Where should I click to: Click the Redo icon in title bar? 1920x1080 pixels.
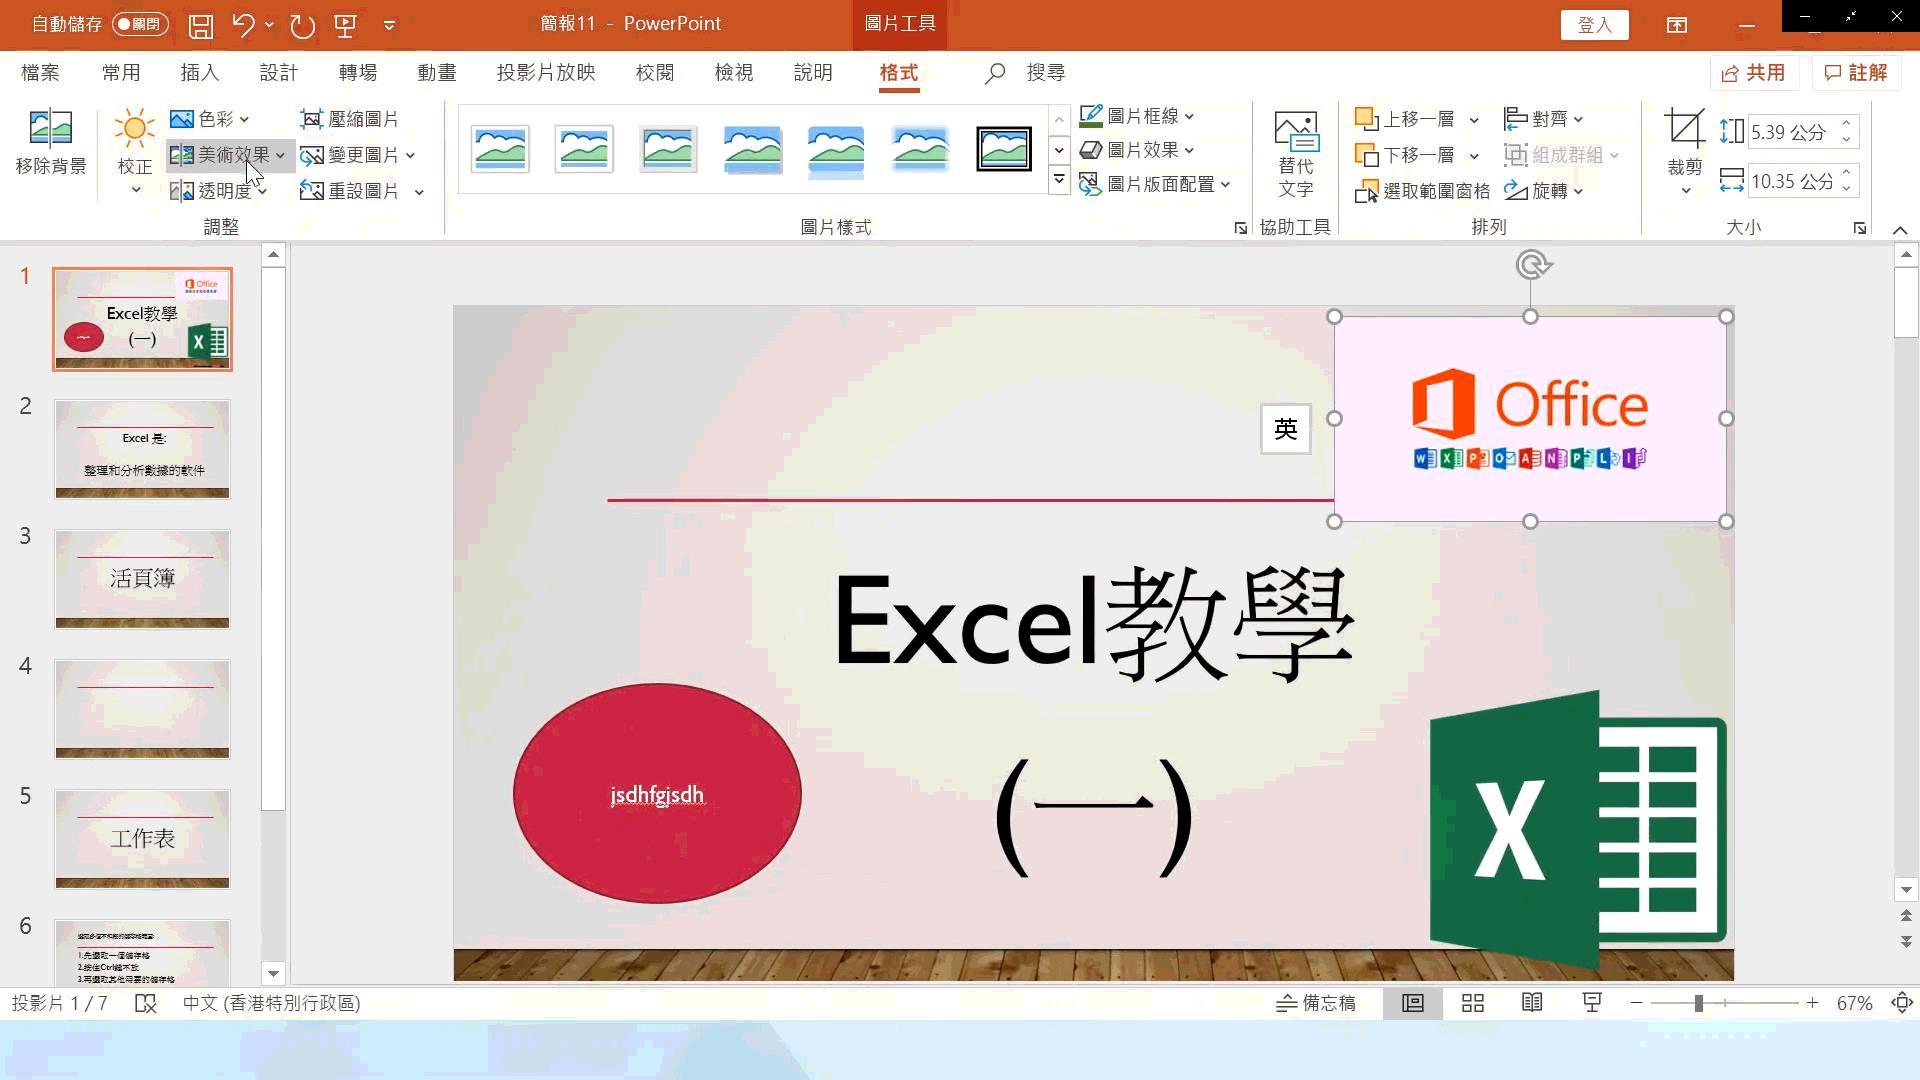coord(302,25)
